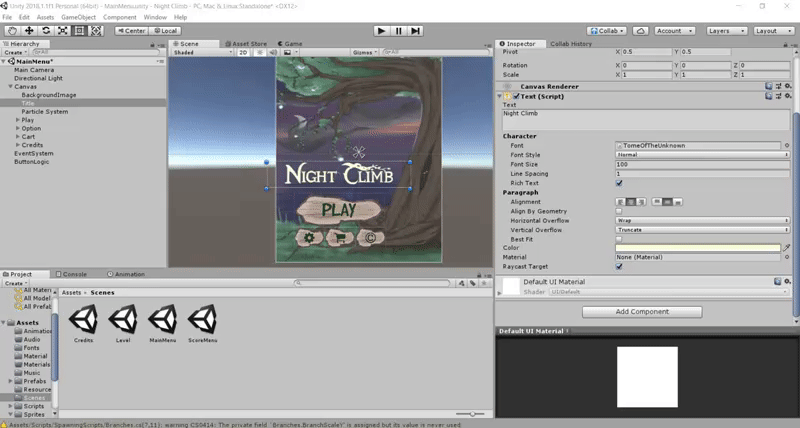Click the font object picker circle
Viewport: 800px width, 428px height.
[x=787, y=145]
